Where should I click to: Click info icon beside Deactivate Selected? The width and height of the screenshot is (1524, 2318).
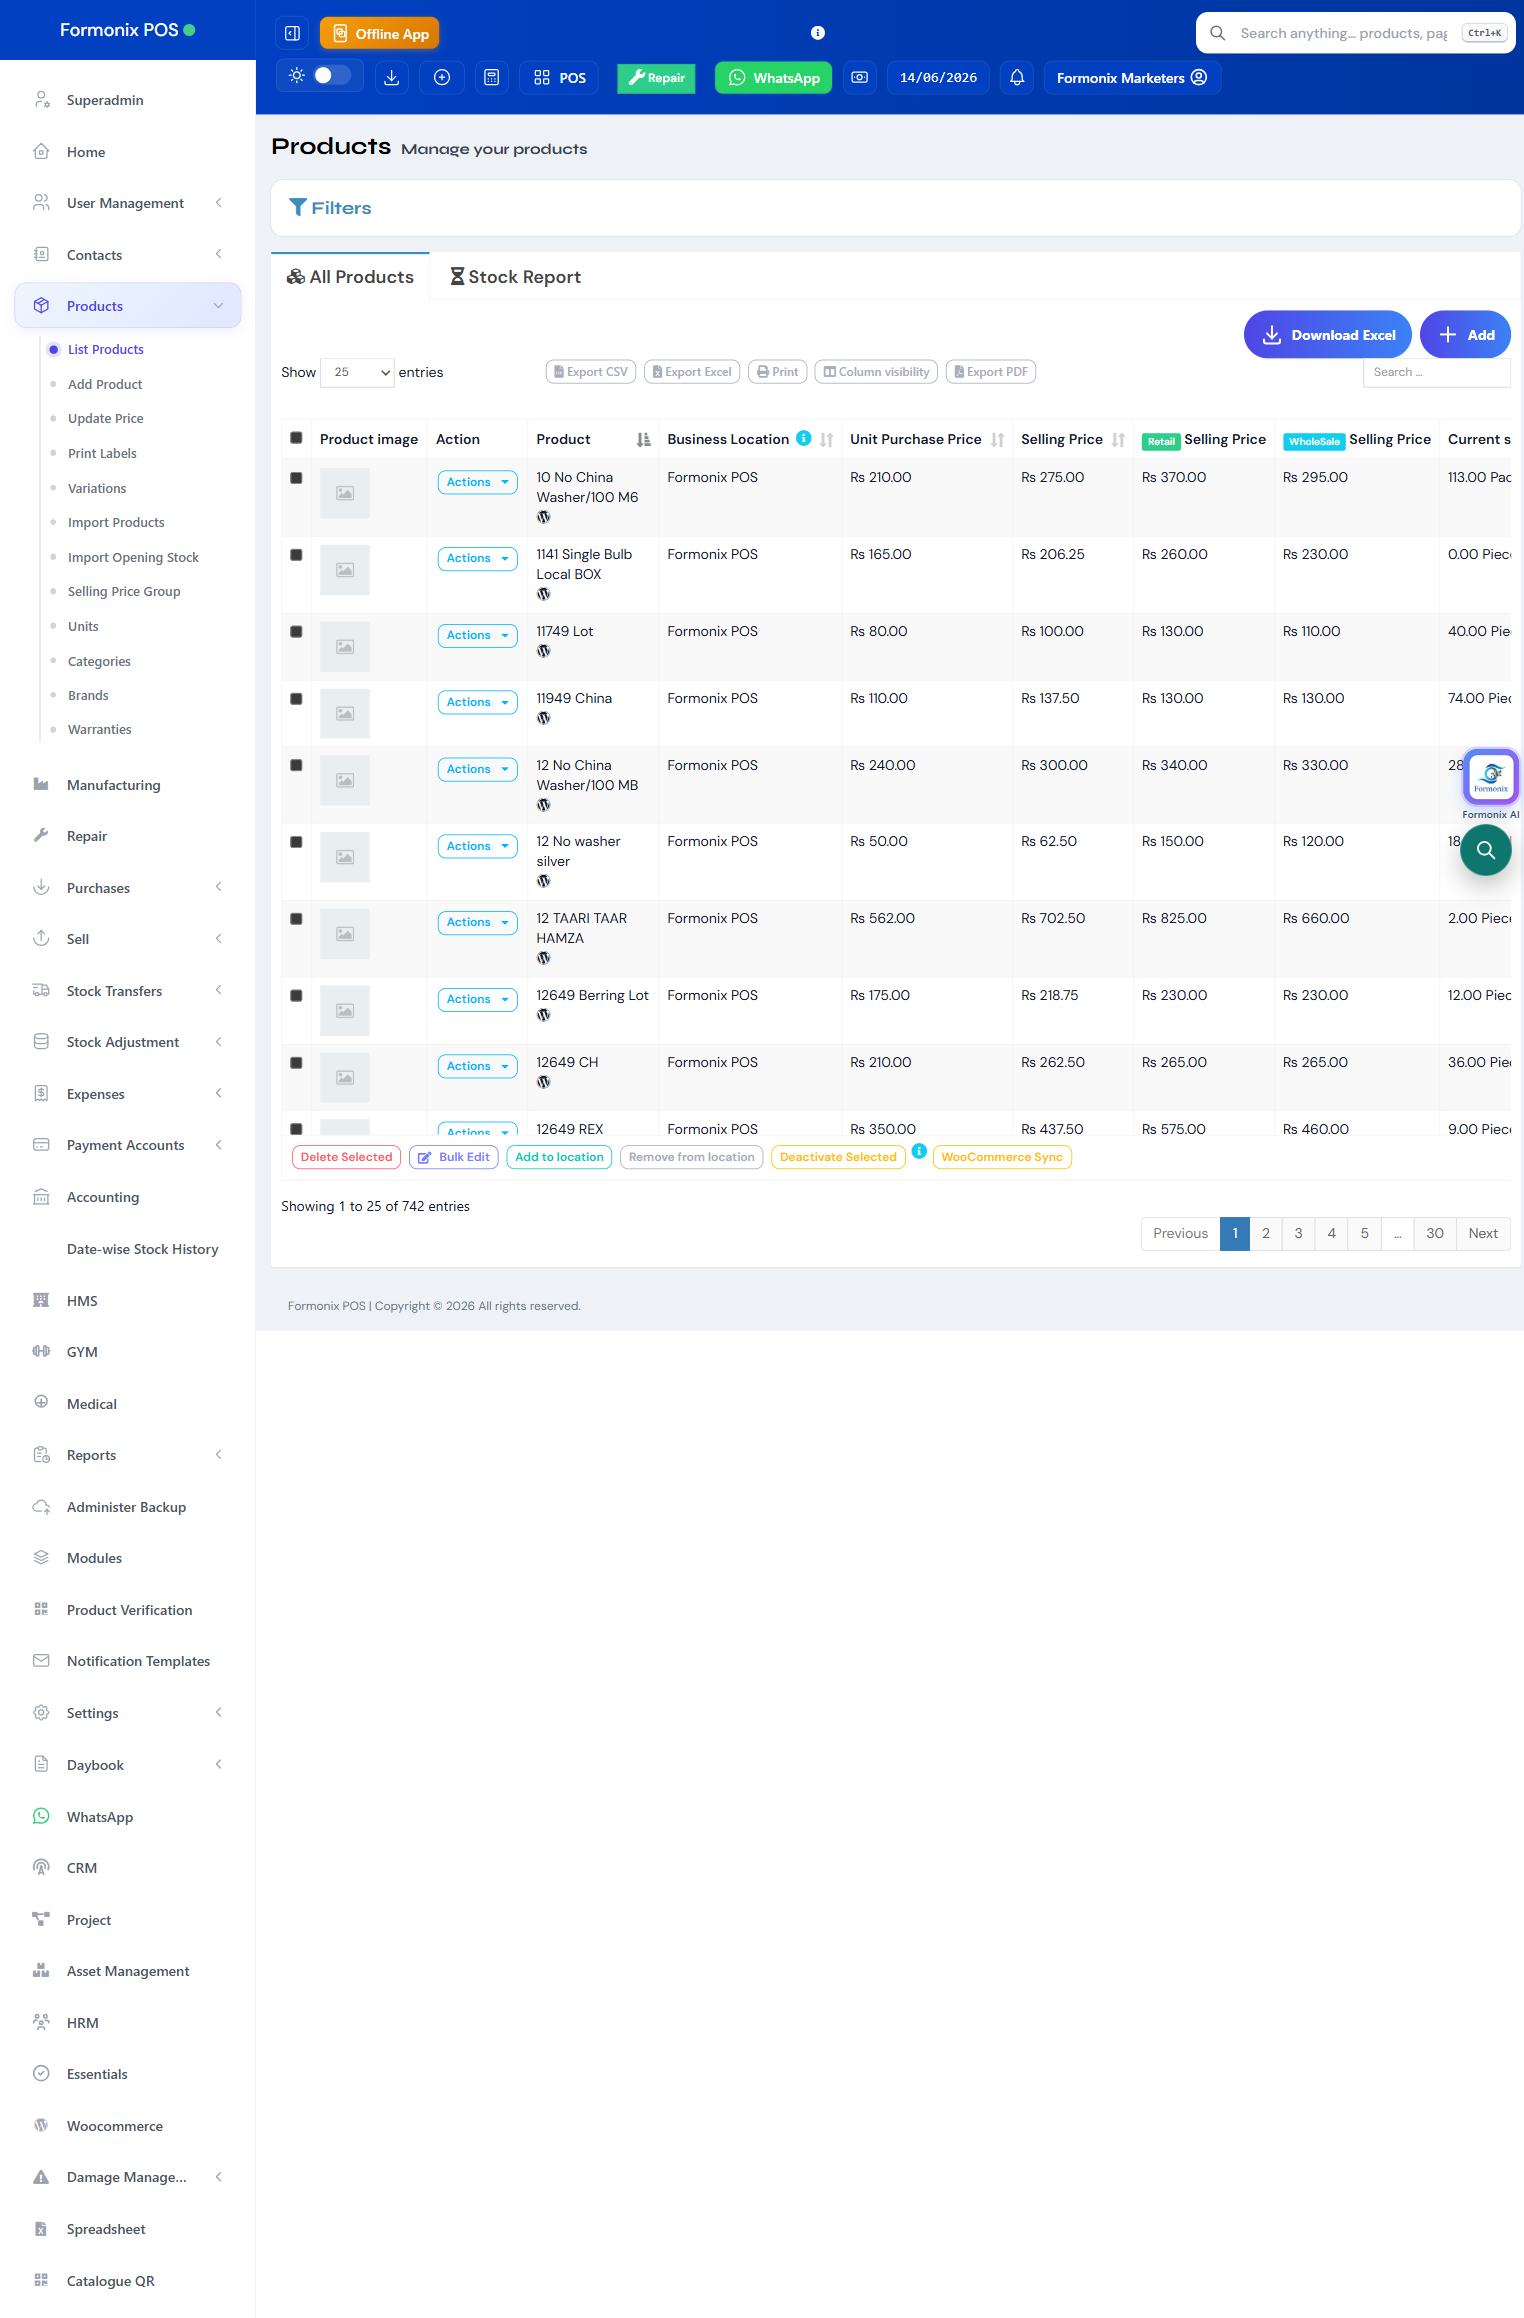(919, 1151)
